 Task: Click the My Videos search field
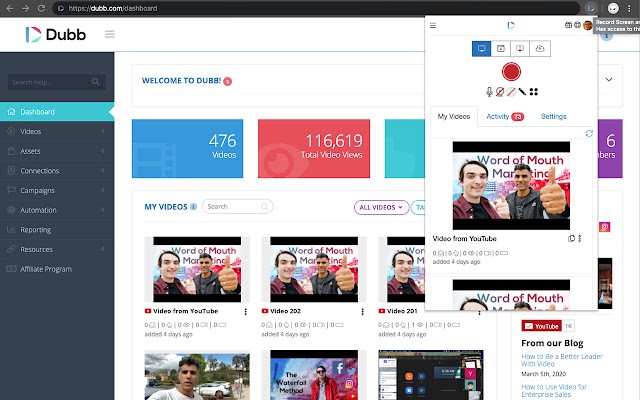[x=238, y=207]
